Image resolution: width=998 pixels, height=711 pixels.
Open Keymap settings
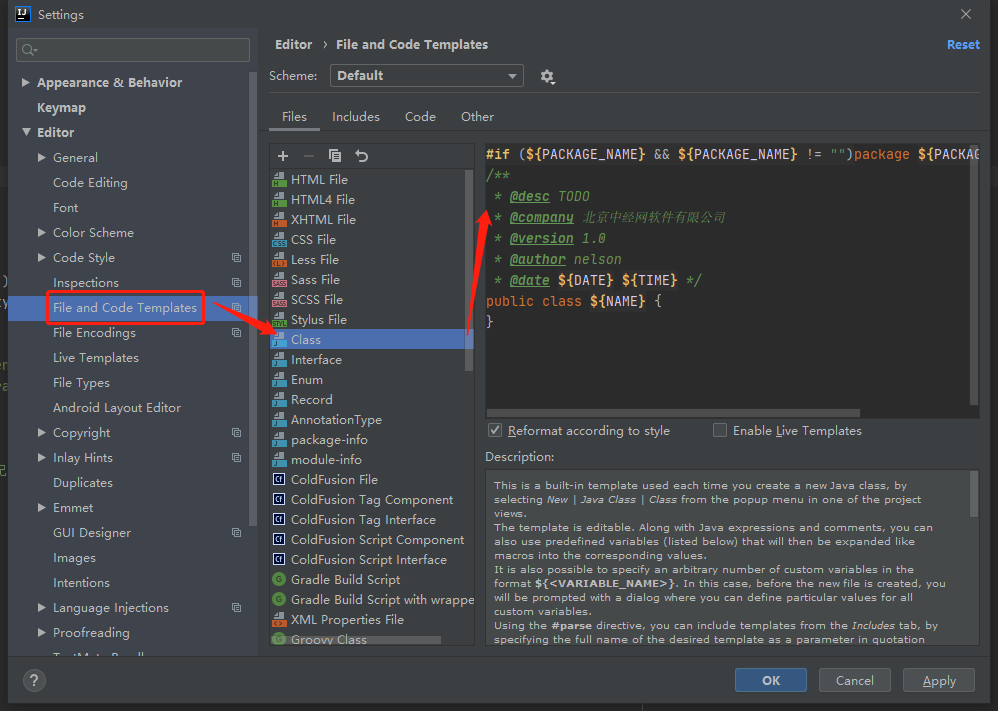point(61,108)
